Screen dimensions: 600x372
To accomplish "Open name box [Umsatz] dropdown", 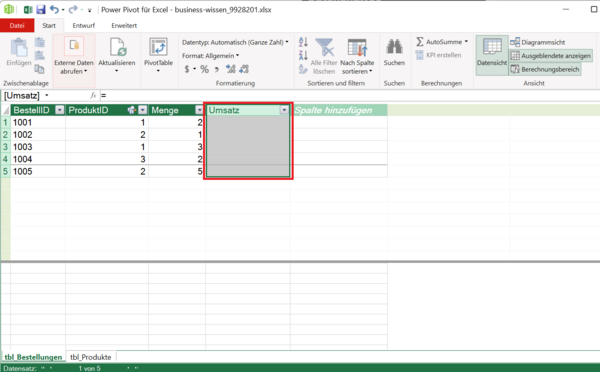I will [x=47, y=96].
